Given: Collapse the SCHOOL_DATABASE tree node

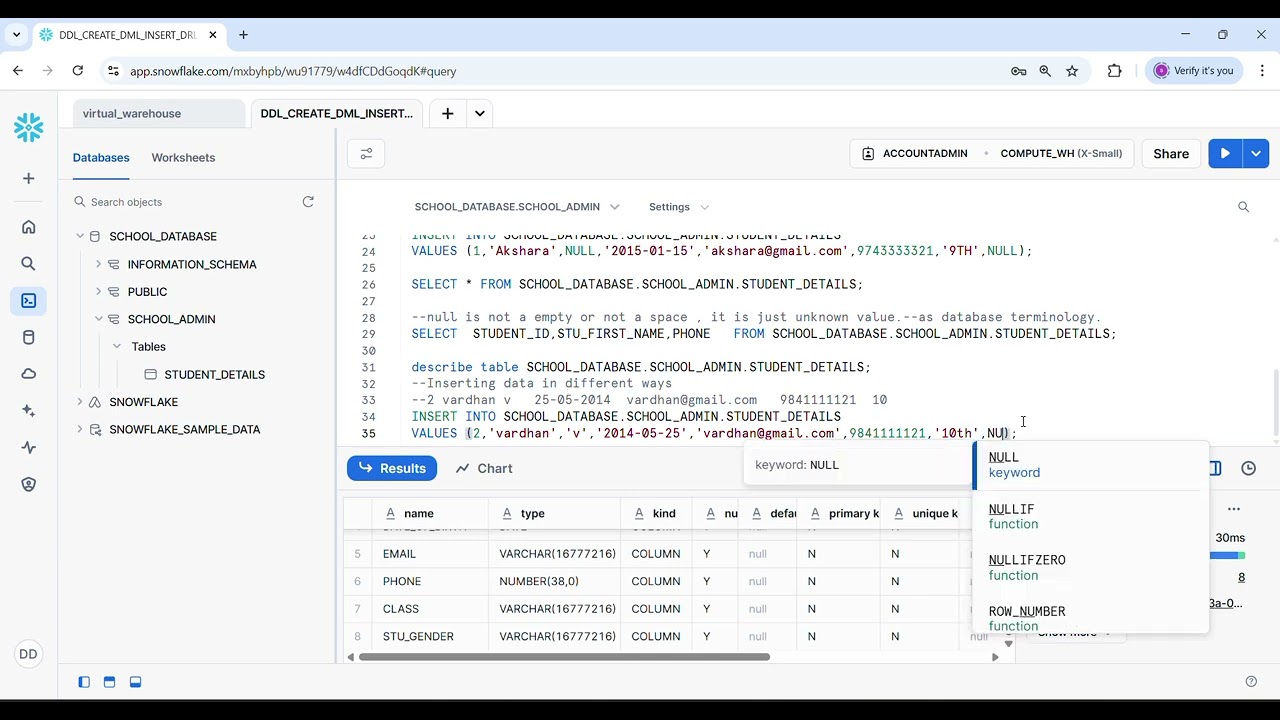Looking at the screenshot, I should (80, 237).
